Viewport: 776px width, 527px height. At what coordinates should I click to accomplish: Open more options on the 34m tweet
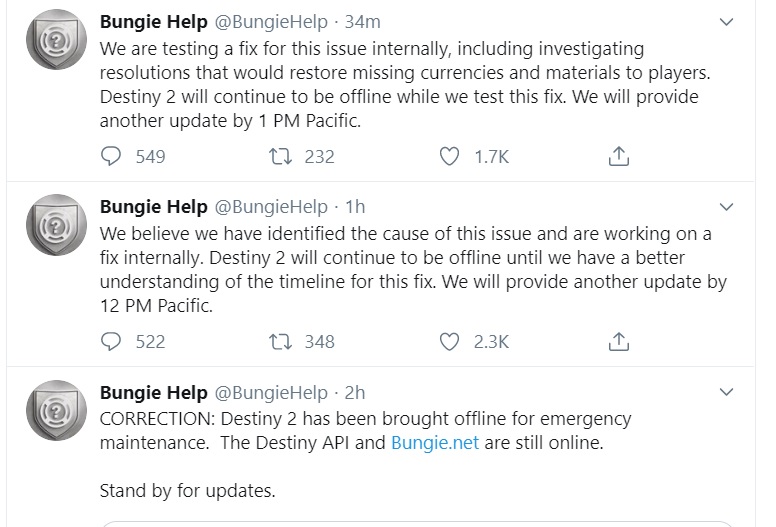[727, 21]
